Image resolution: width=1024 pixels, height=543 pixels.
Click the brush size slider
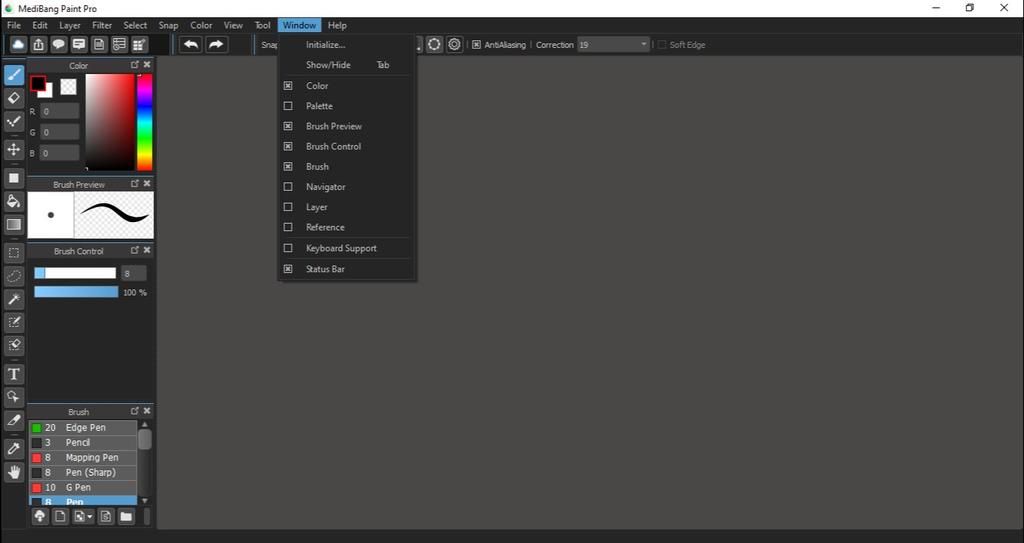pyautogui.click(x=75, y=273)
